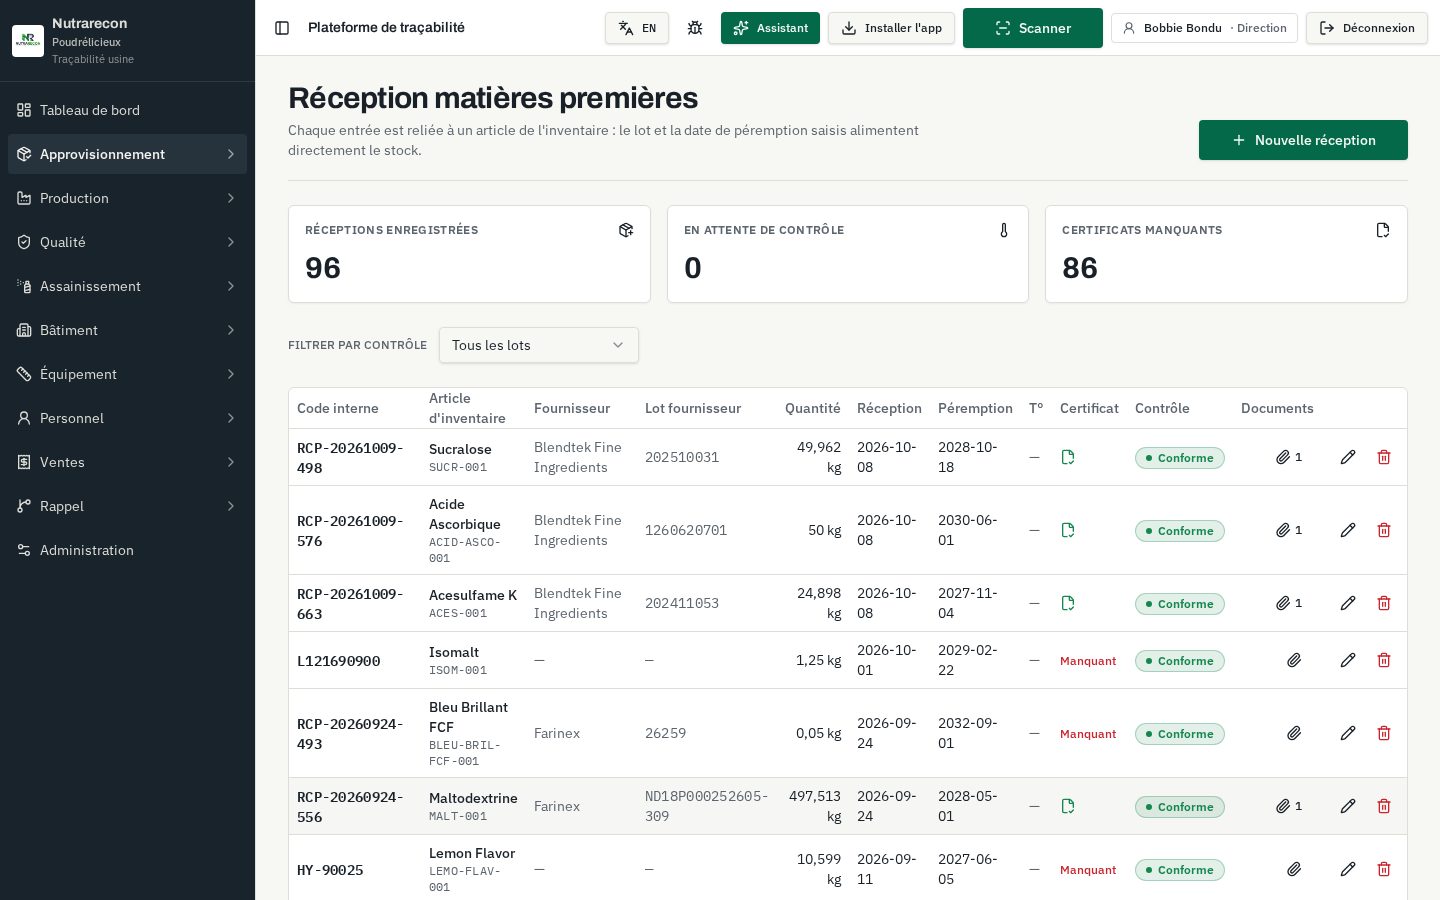1440x900 pixels.
Task: Click Manquant certificate in Lemon Flavor row
Action: [1088, 870]
